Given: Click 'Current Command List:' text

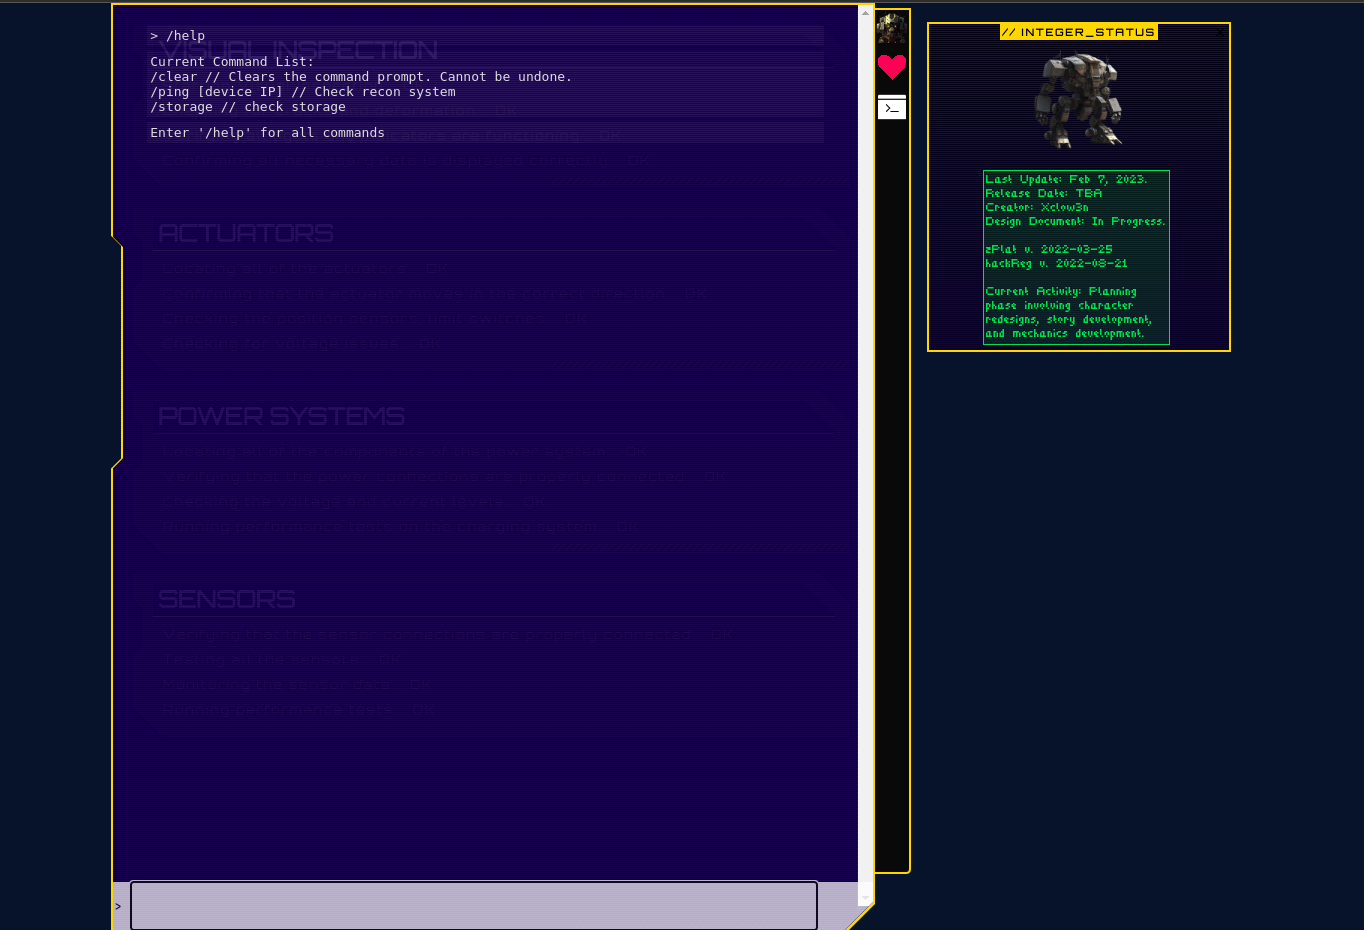Looking at the screenshot, I should coord(232,62).
